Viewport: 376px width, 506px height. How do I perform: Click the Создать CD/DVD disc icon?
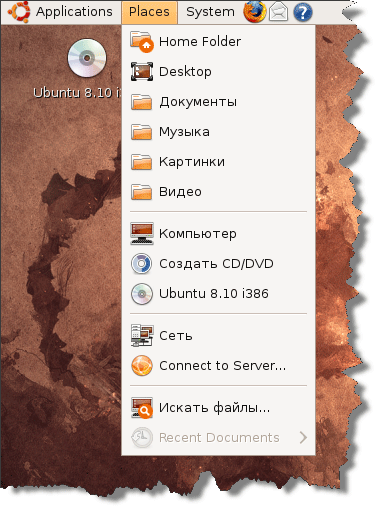(142, 263)
